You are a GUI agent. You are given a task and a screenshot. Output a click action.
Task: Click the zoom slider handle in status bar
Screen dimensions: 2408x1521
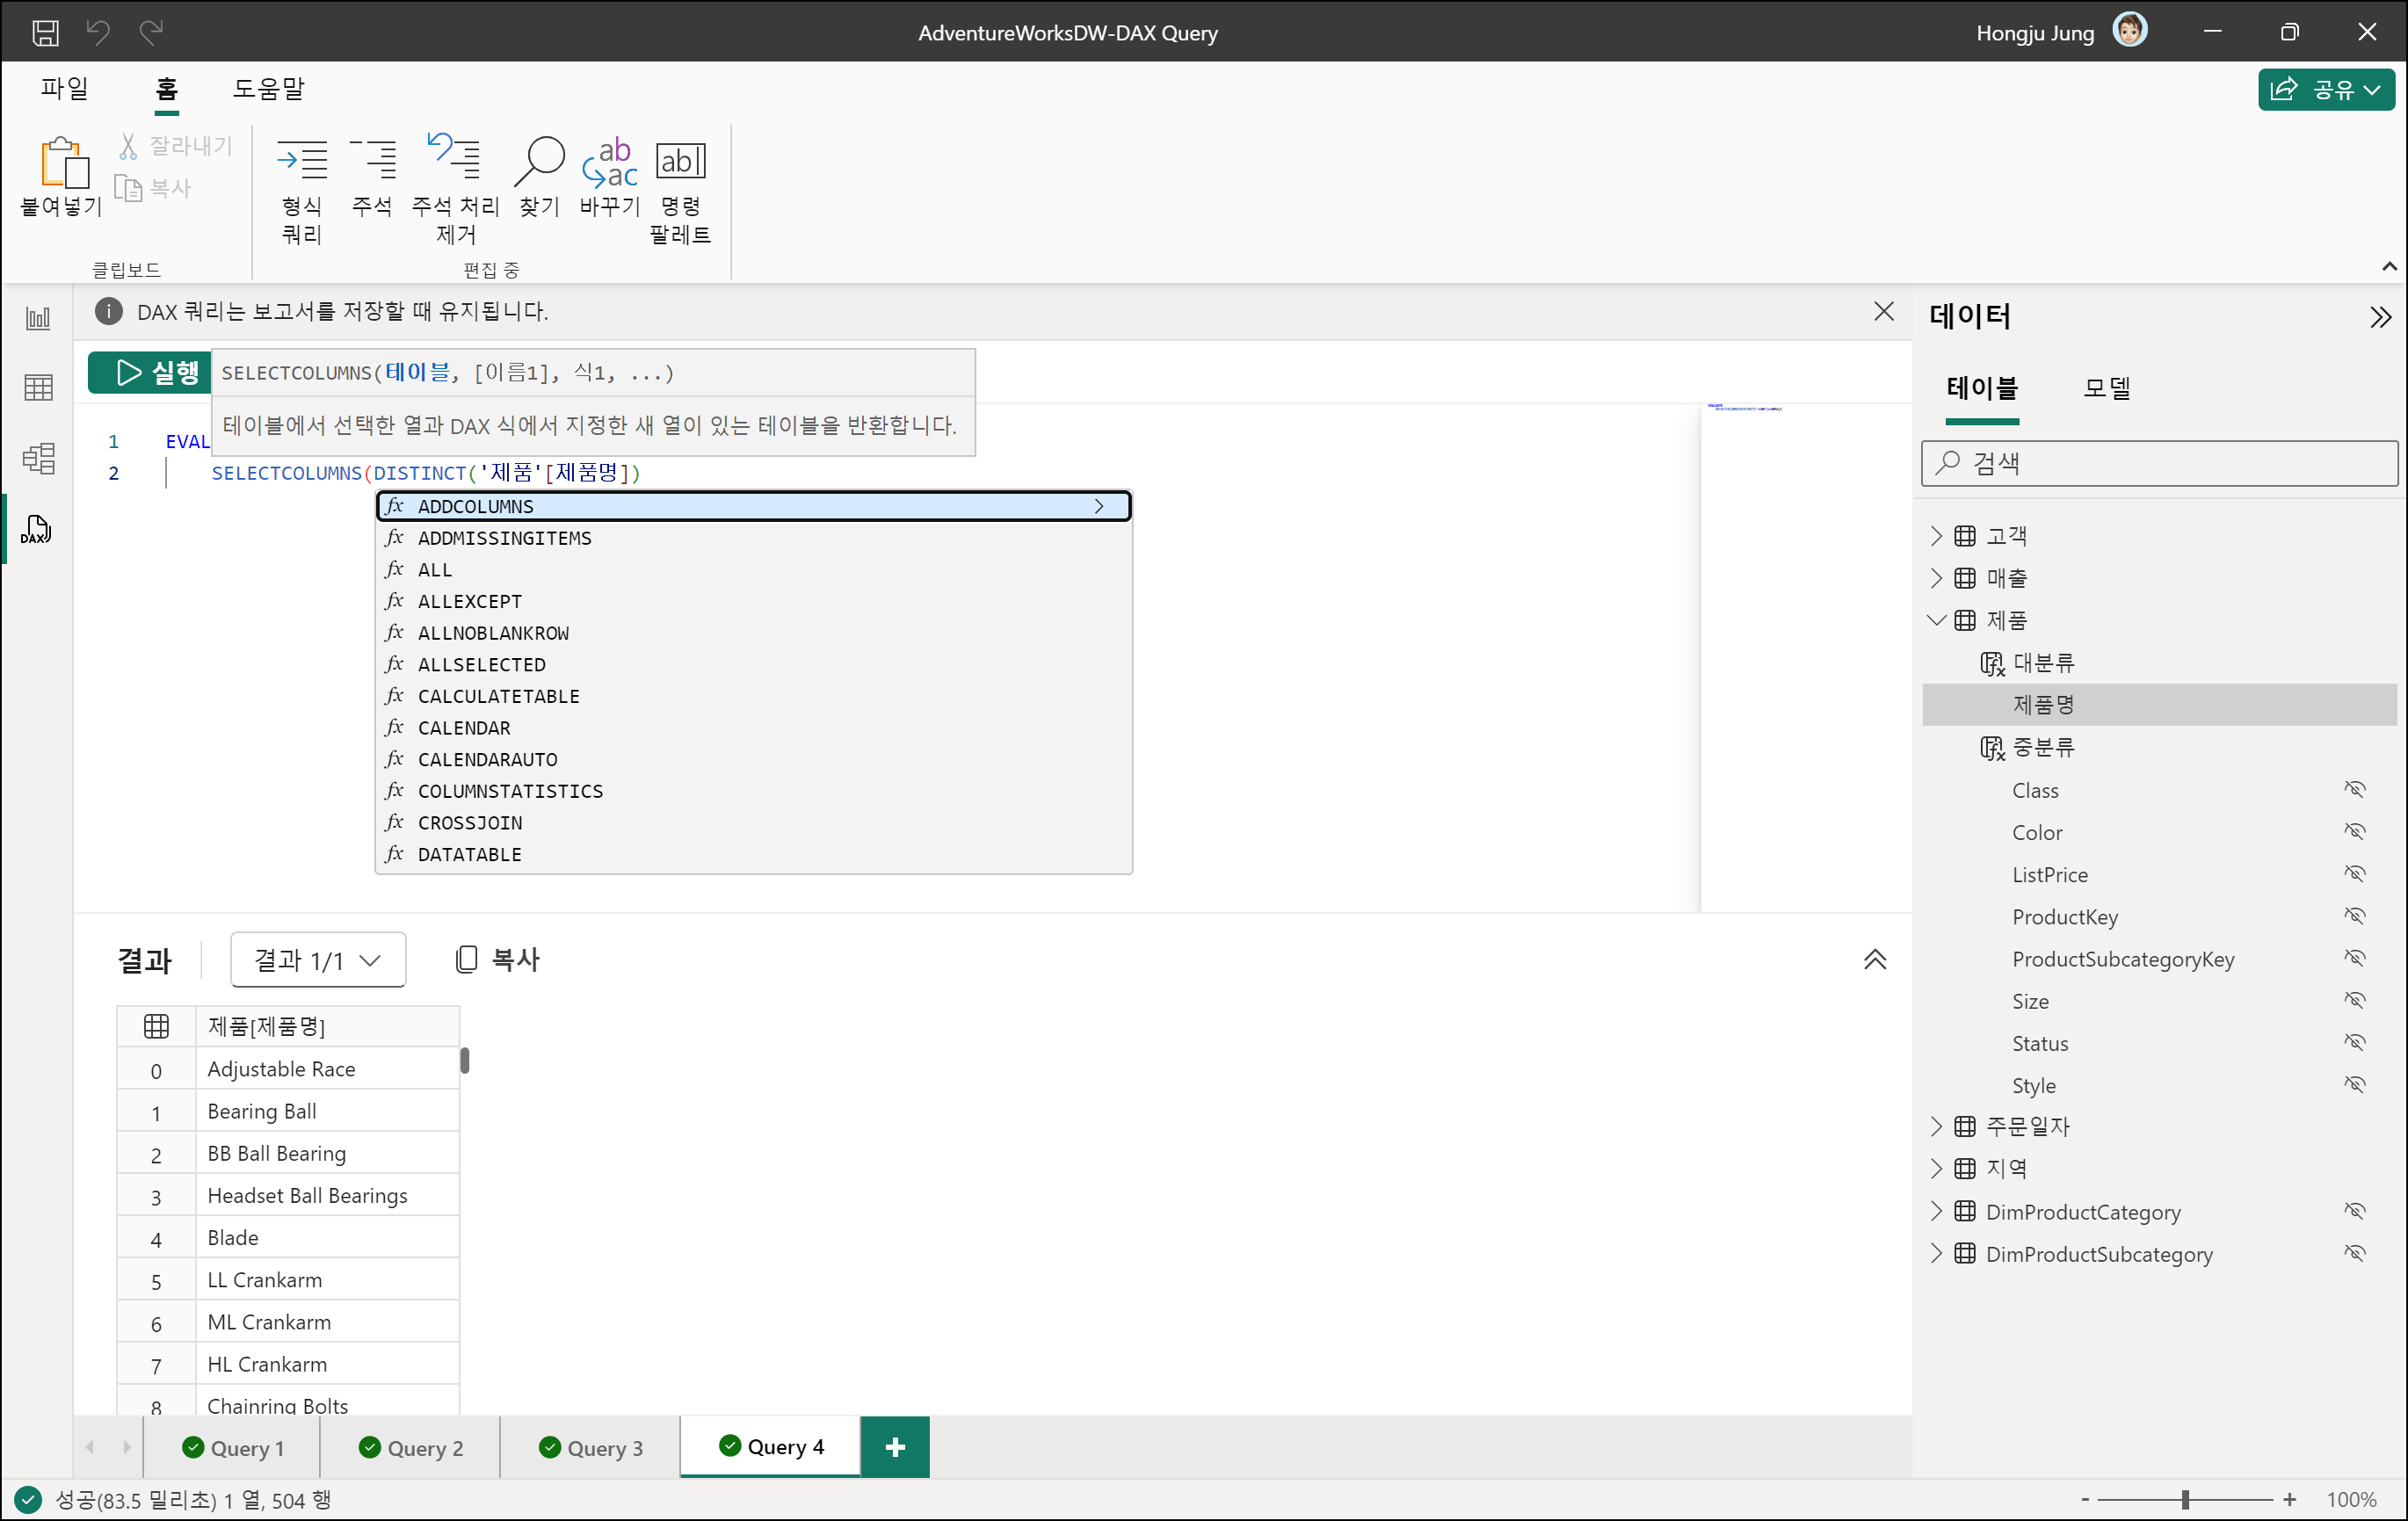coord(2185,1500)
